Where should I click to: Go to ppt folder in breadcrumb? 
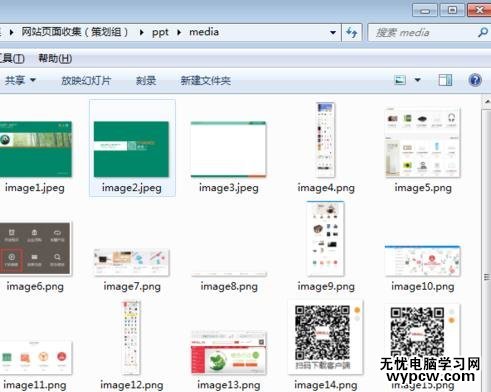click(x=160, y=32)
